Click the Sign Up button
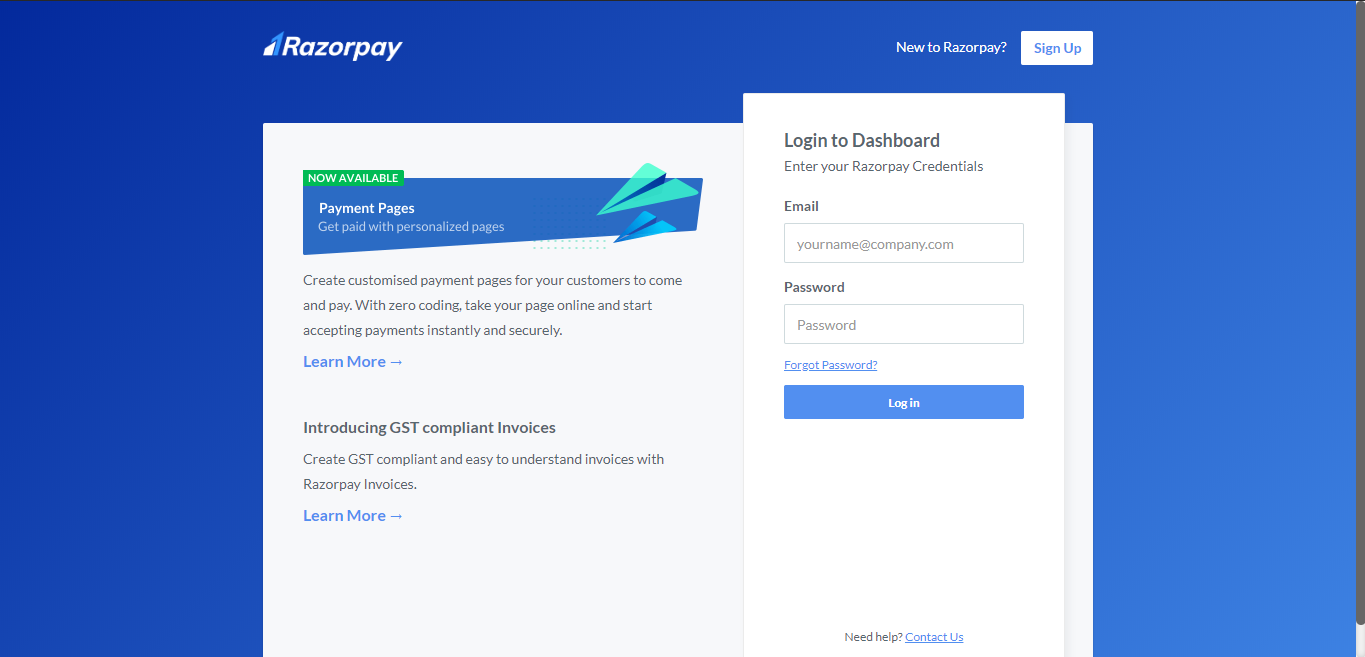The height and width of the screenshot is (657, 1365). (x=1057, y=48)
